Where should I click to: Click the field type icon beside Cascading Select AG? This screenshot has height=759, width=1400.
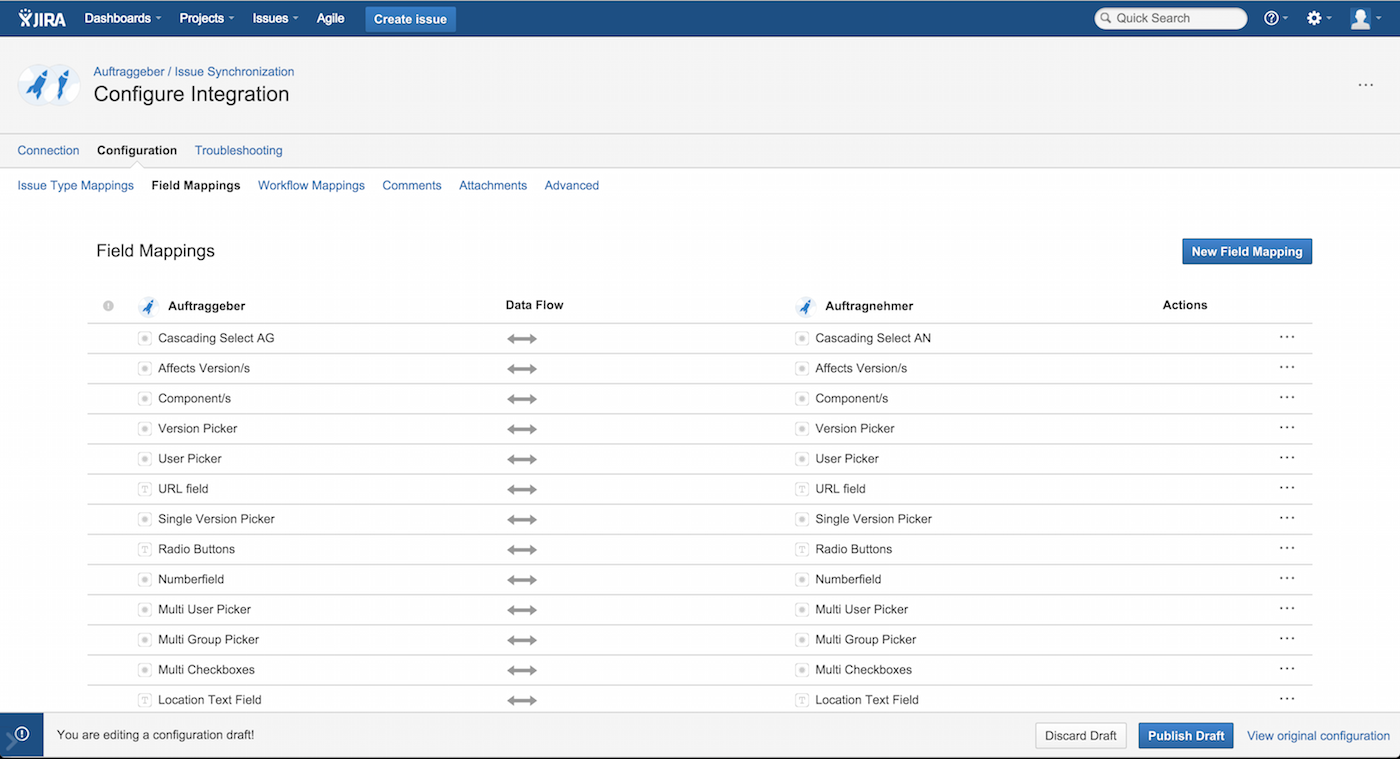click(x=144, y=339)
